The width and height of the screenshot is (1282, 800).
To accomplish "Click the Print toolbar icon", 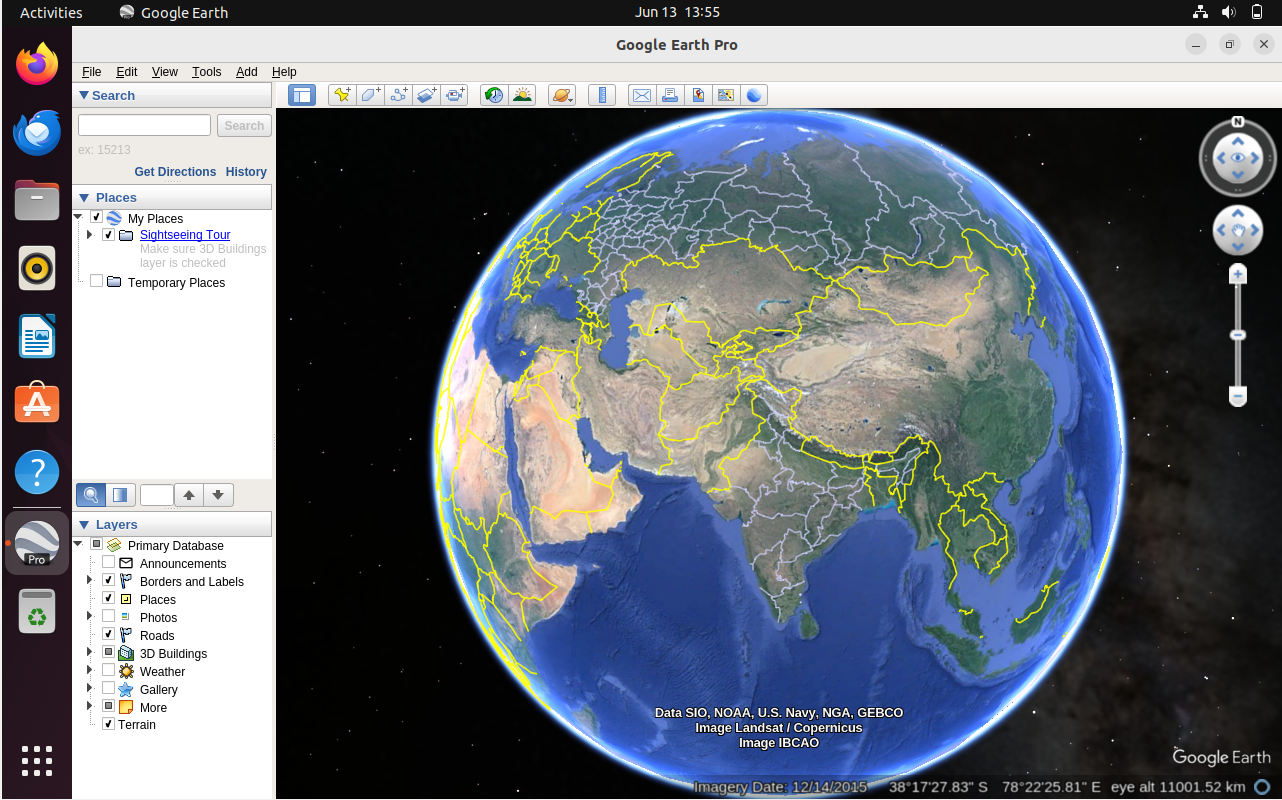I will pyautogui.click(x=670, y=95).
